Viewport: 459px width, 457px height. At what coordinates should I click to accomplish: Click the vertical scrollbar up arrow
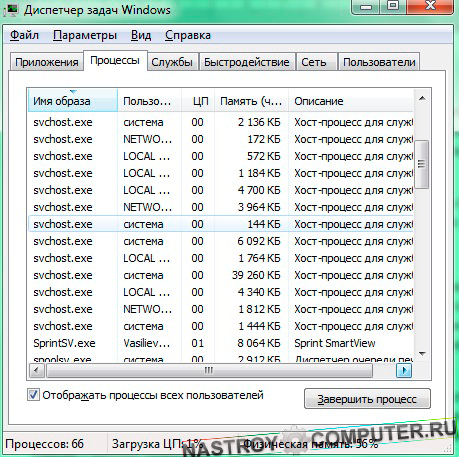[422, 98]
